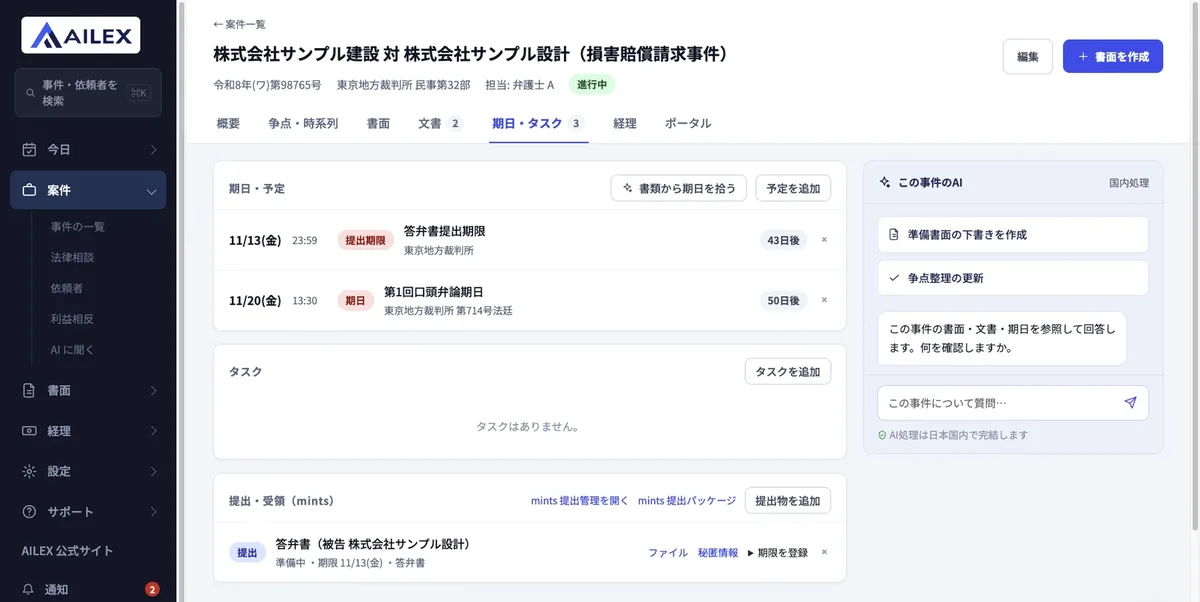
Task: Expand the 設定 sidebar chevron
Action: point(153,471)
